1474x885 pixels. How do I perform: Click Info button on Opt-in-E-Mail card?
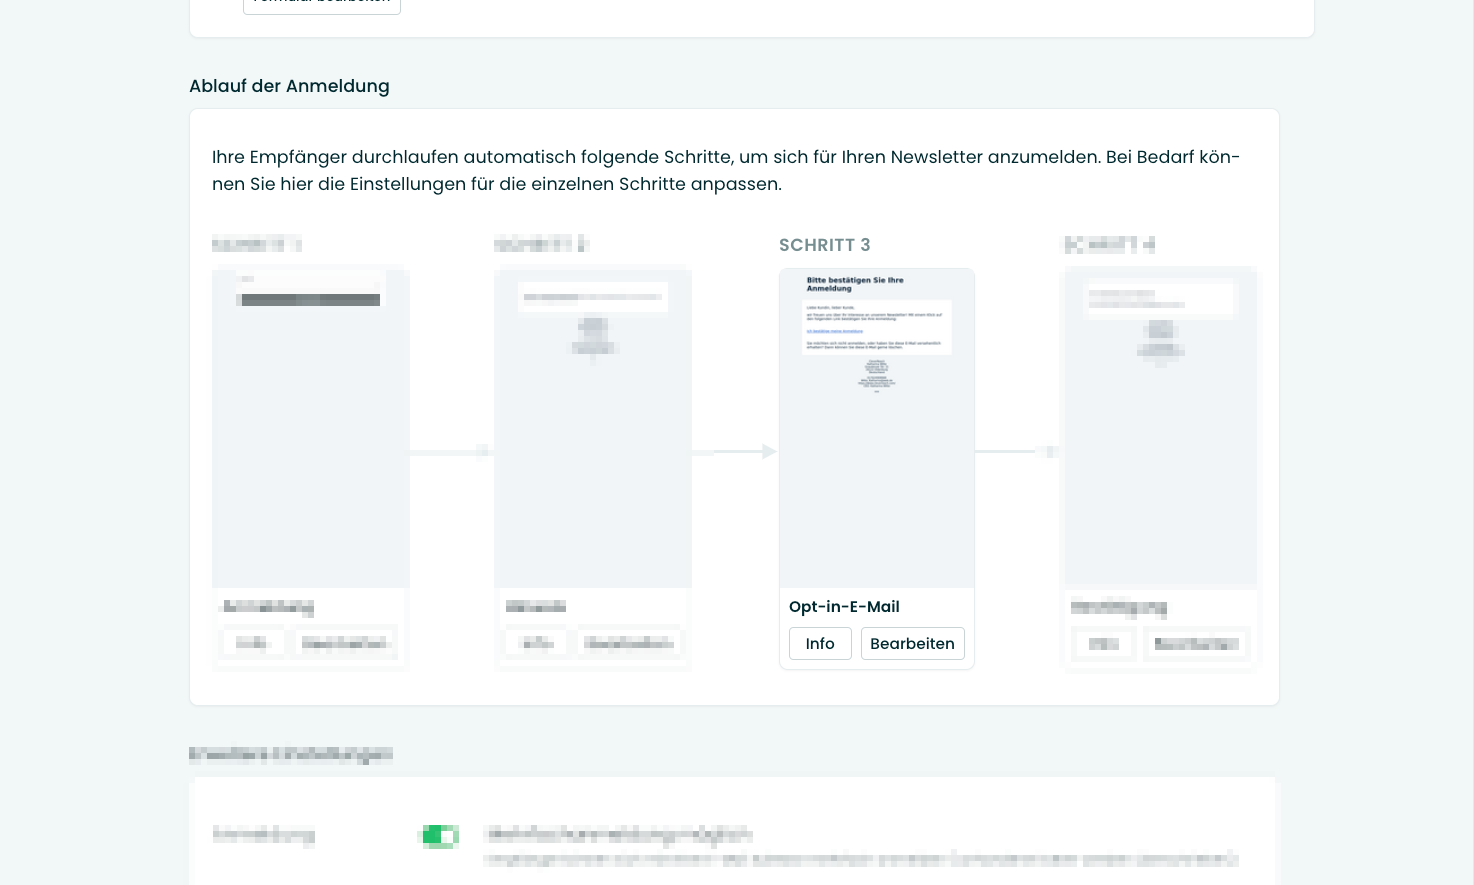pos(820,644)
